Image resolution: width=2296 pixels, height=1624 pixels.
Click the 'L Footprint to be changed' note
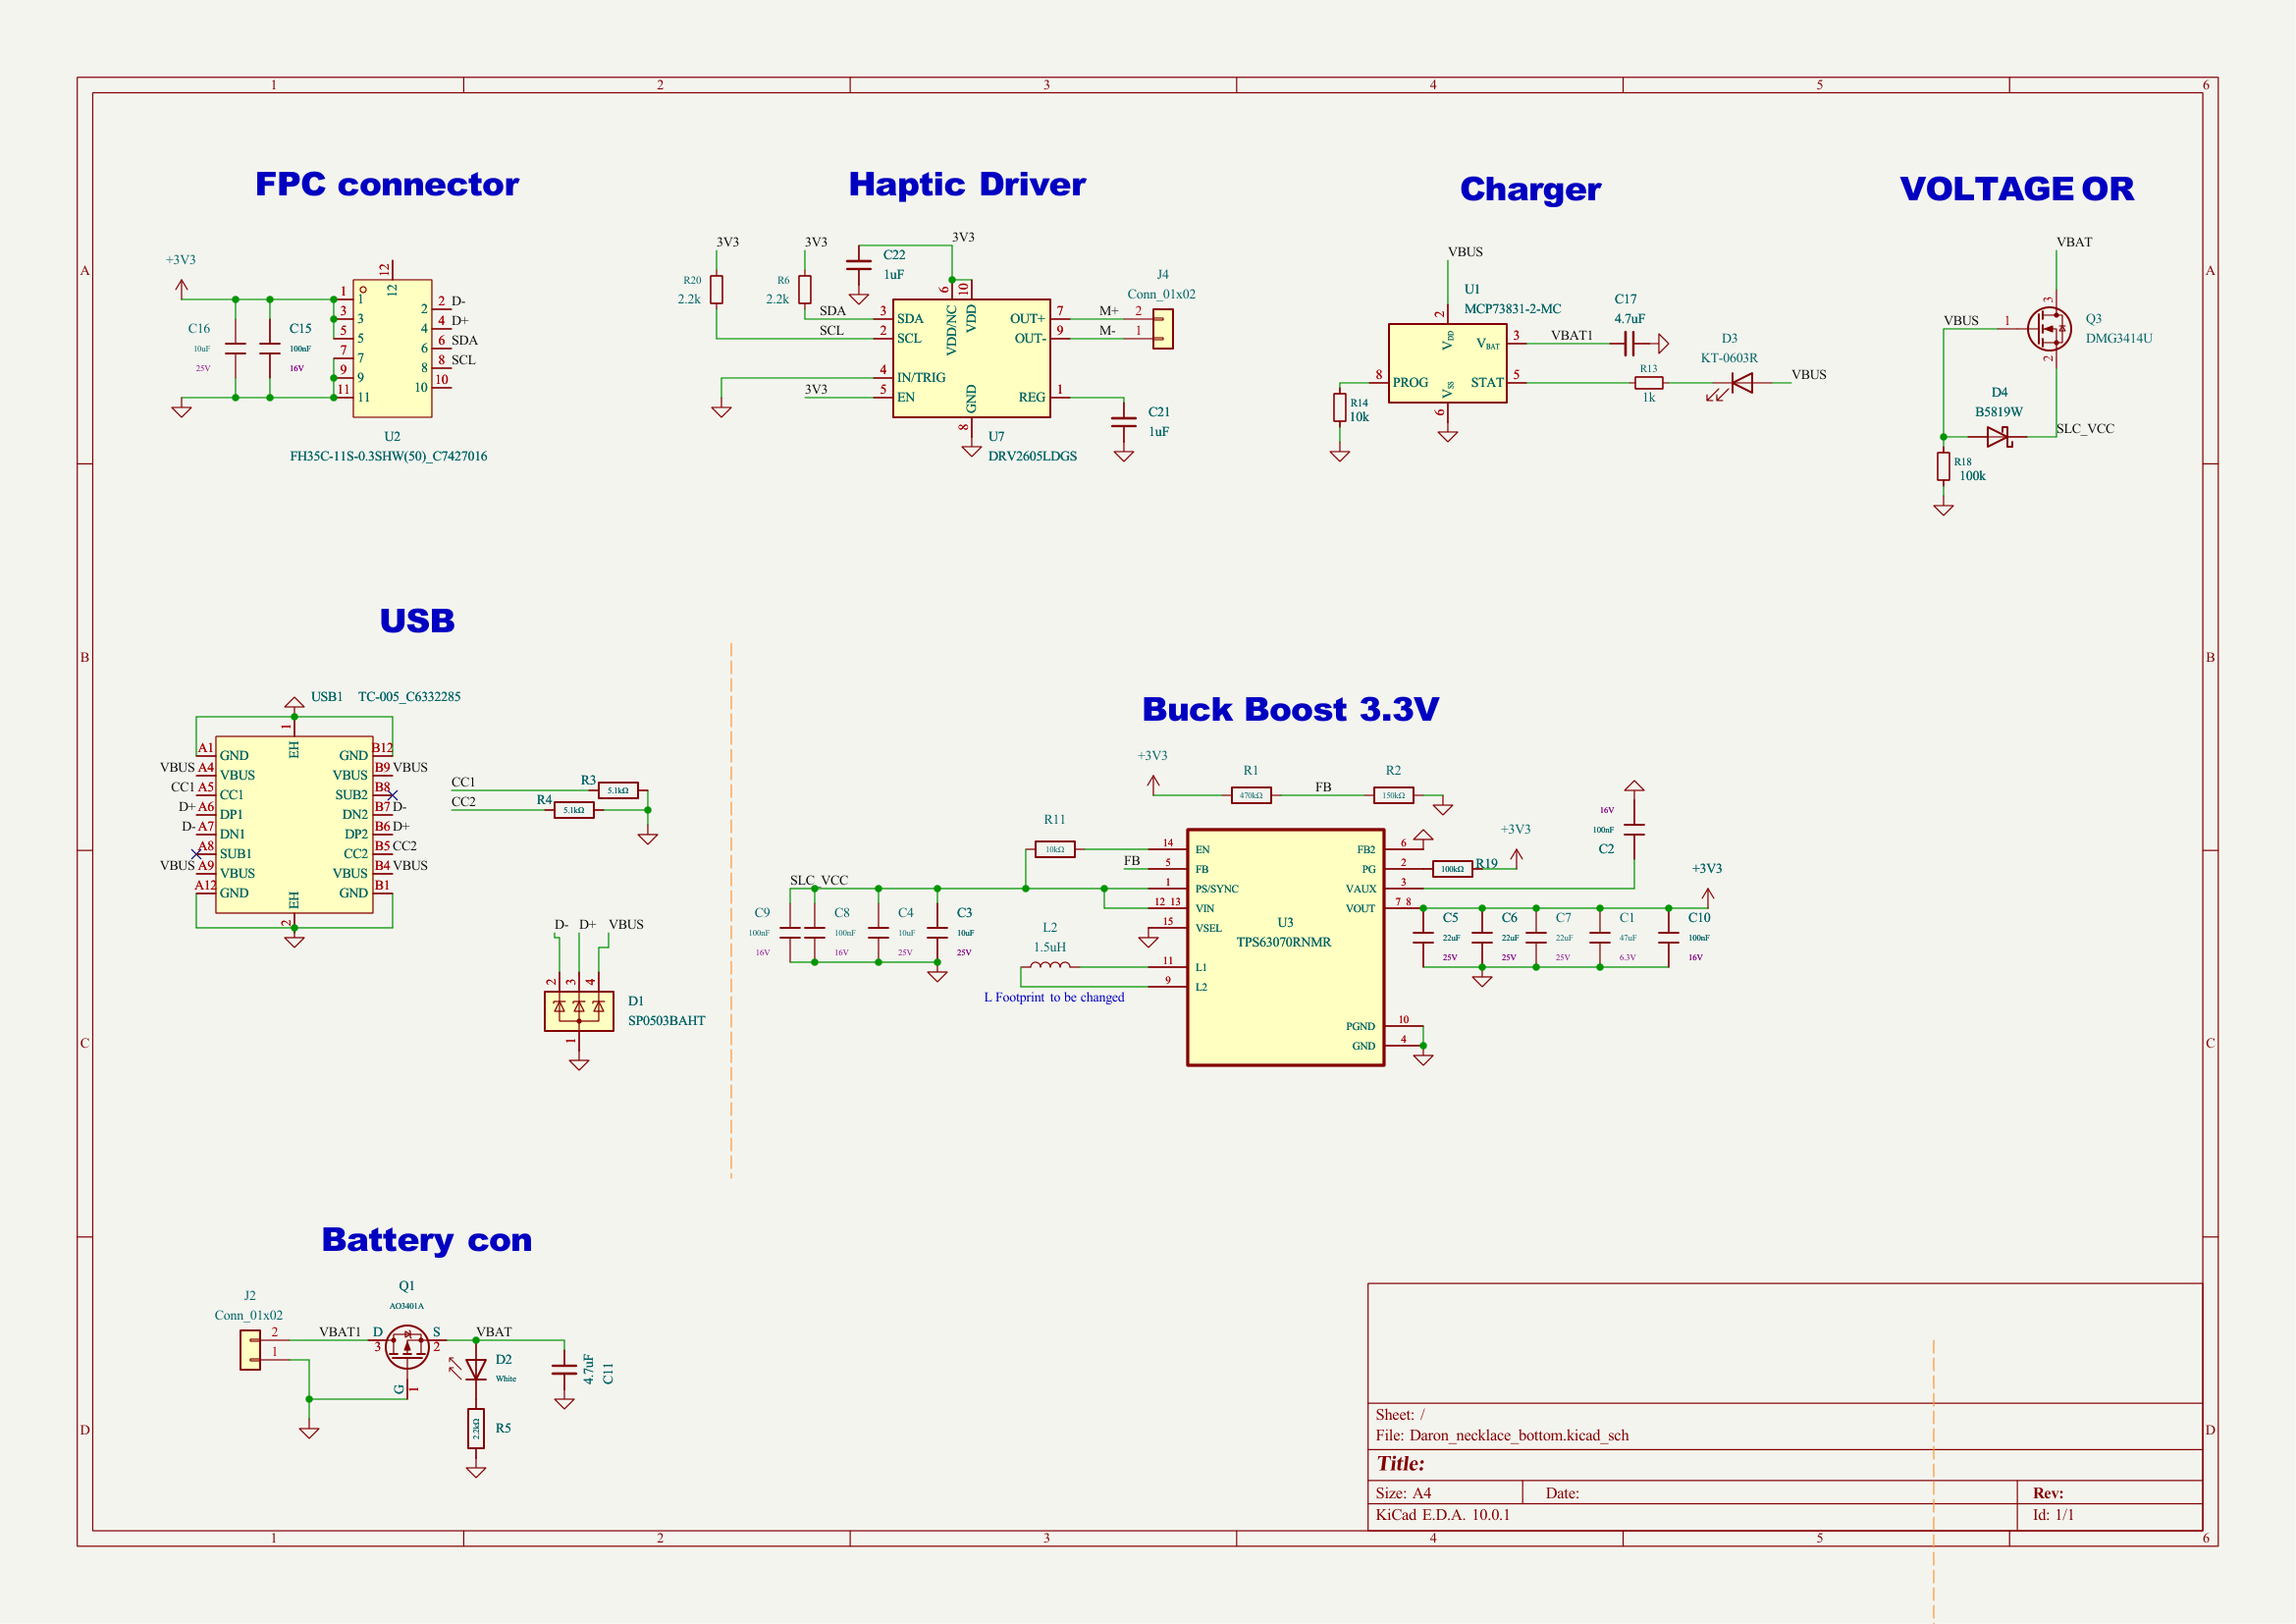click(x=1054, y=997)
